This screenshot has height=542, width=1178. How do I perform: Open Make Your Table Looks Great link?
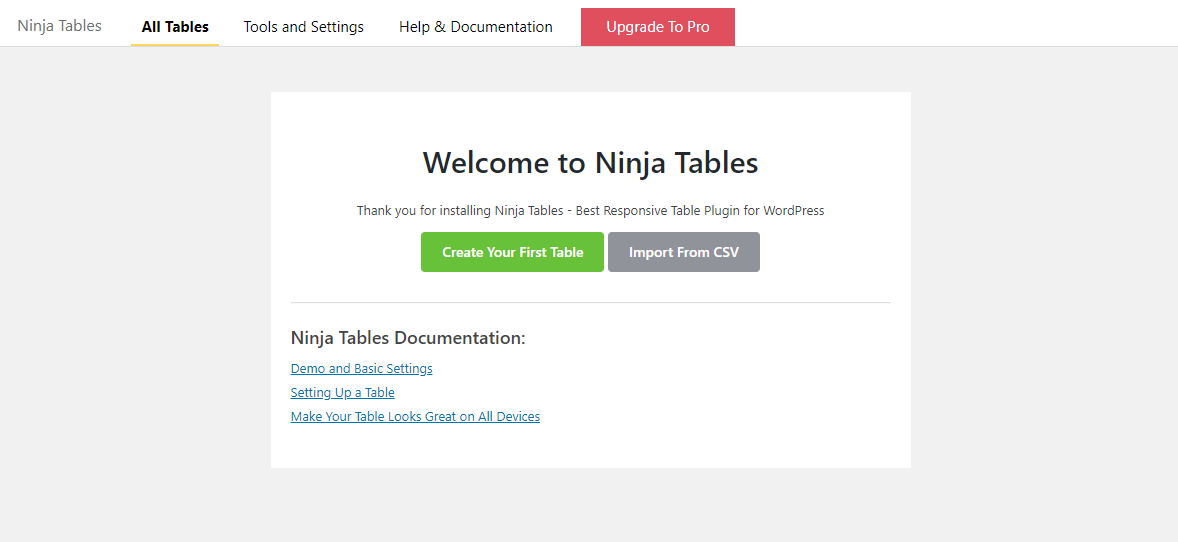[x=415, y=416]
